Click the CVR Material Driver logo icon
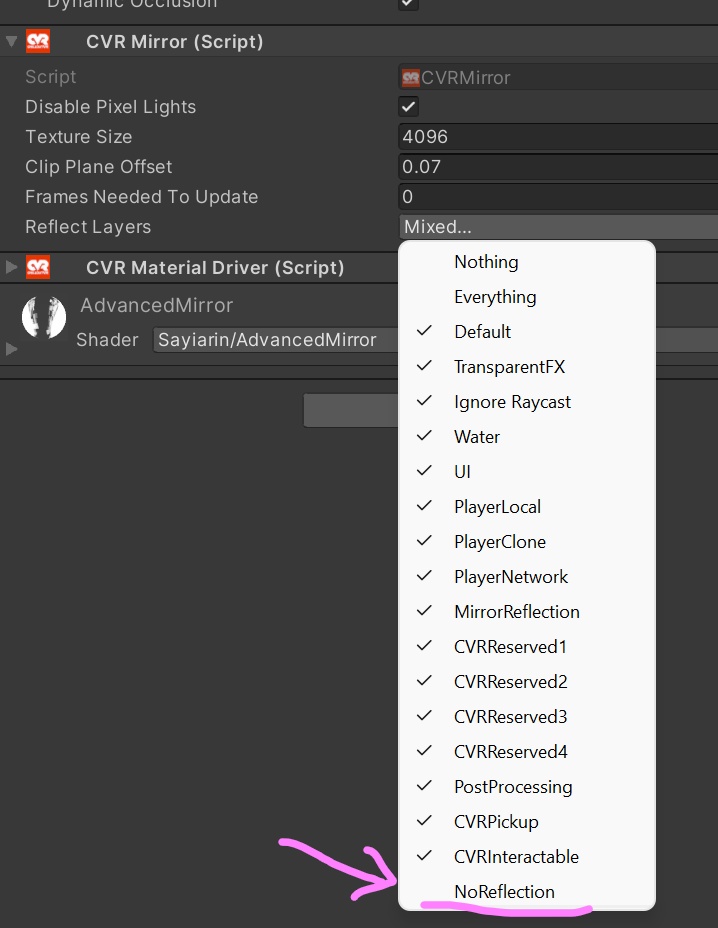The height and width of the screenshot is (928, 718). 38,268
